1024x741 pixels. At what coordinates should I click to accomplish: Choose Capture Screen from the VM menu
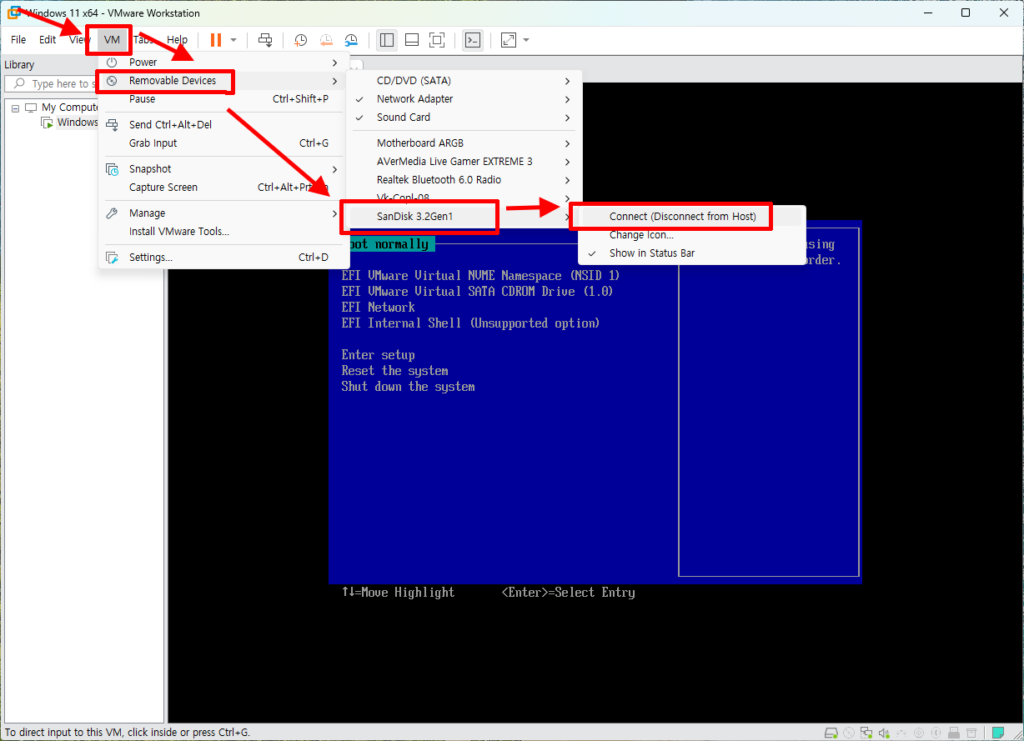click(x=221, y=187)
